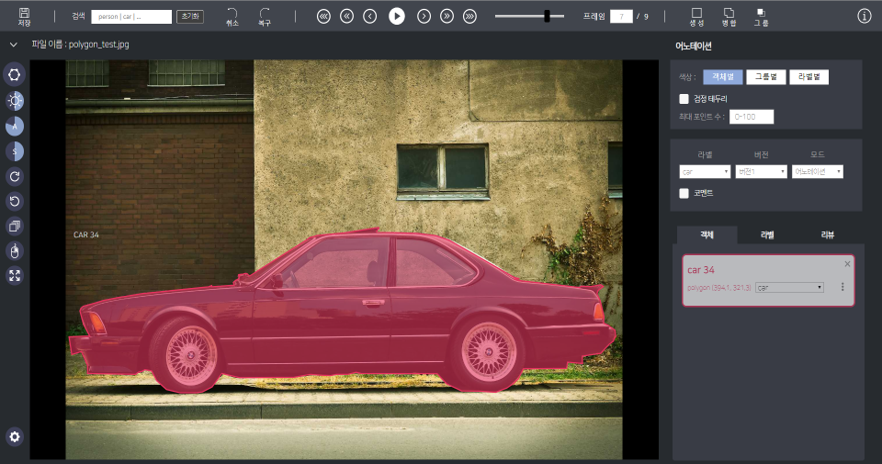Open settings gear at bottom left
Image resolution: width=882 pixels, height=464 pixels.
15,436
